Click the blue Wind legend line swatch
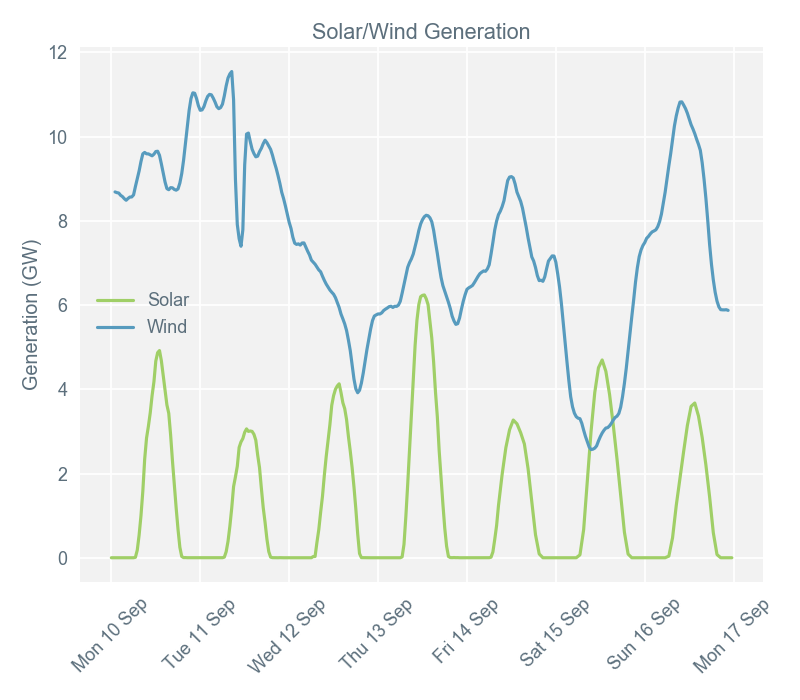Viewport: 800px width, 700px height. click(x=116, y=327)
